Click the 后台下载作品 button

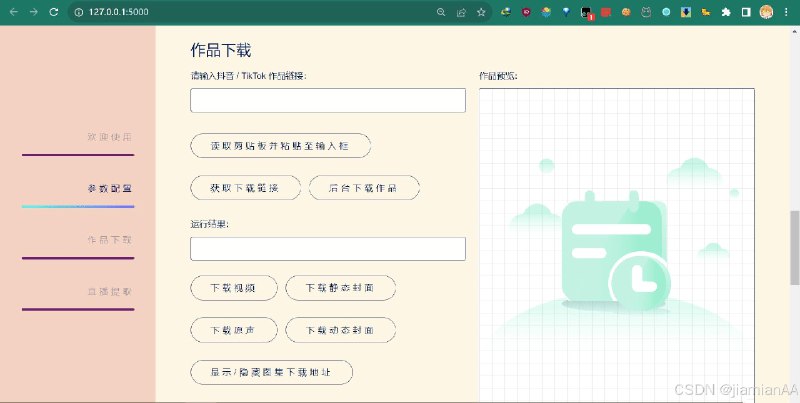[x=364, y=188]
